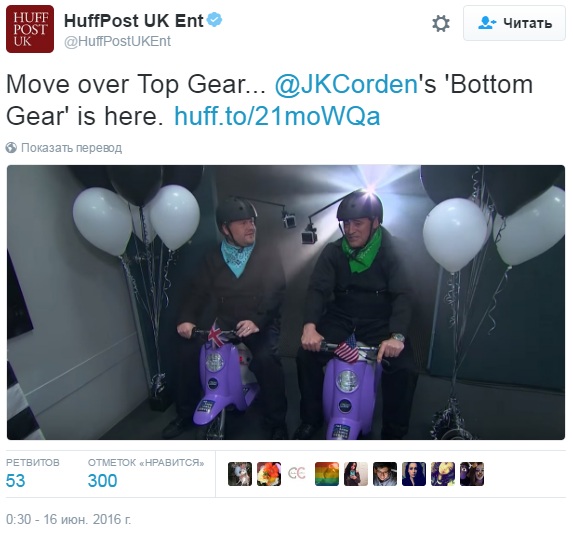Click the rainbow flag liker avatar
Screen dimensions: 573x539
(x=327, y=474)
